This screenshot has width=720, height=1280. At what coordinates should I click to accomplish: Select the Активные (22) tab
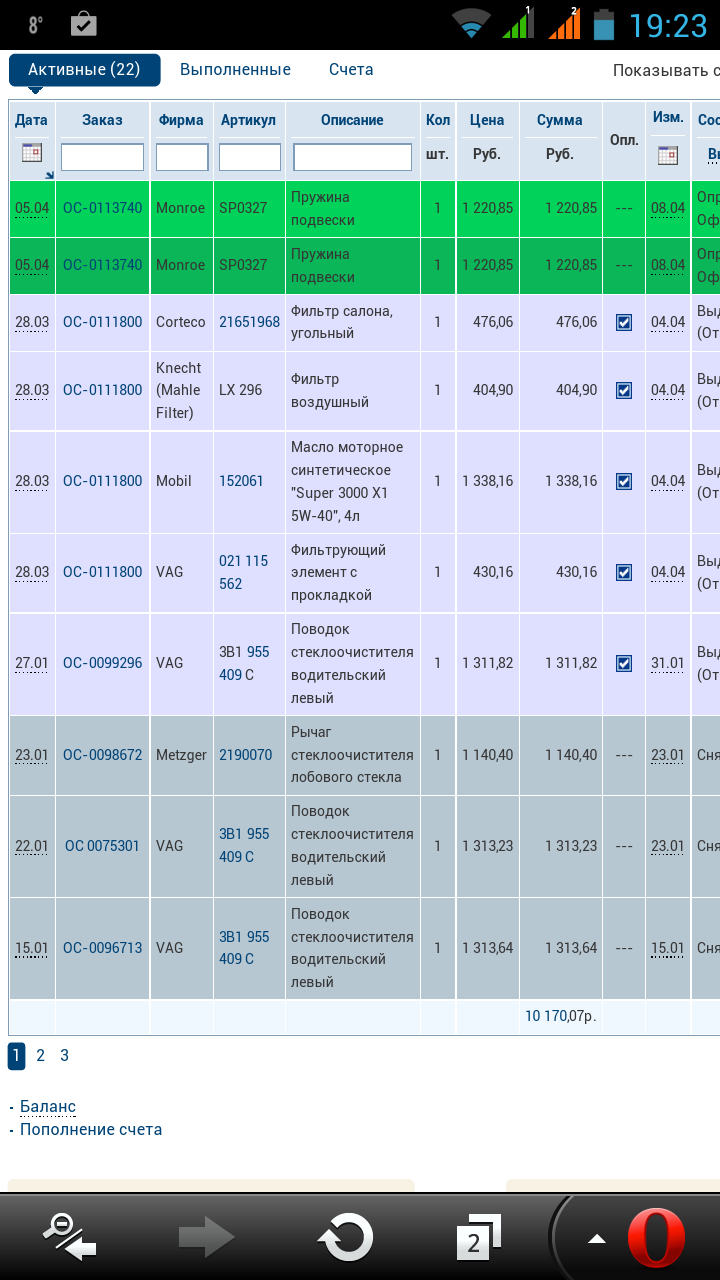(84, 70)
